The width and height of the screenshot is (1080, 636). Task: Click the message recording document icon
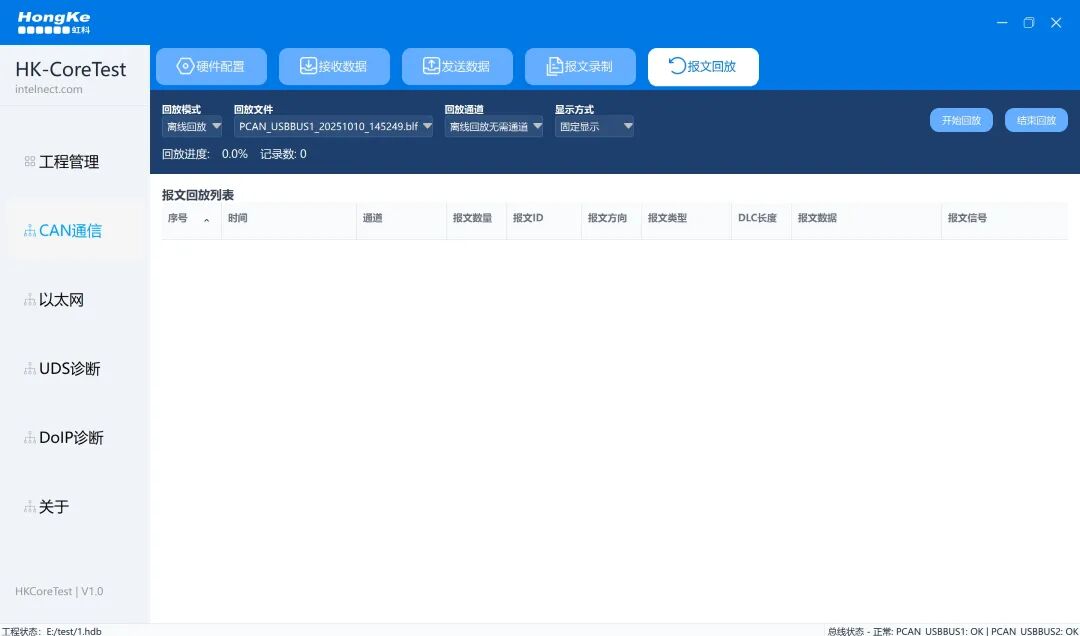pyautogui.click(x=554, y=66)
